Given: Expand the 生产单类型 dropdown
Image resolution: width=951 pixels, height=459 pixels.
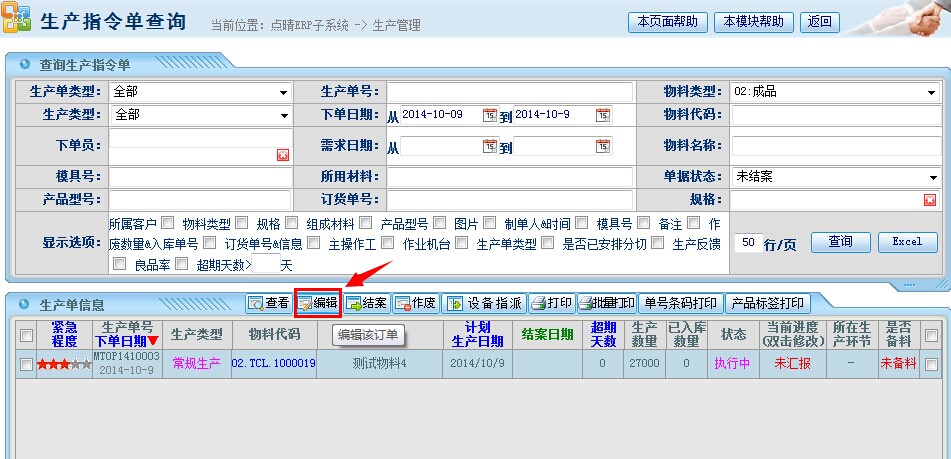Looking at the screenshot, I should (283, 92).
